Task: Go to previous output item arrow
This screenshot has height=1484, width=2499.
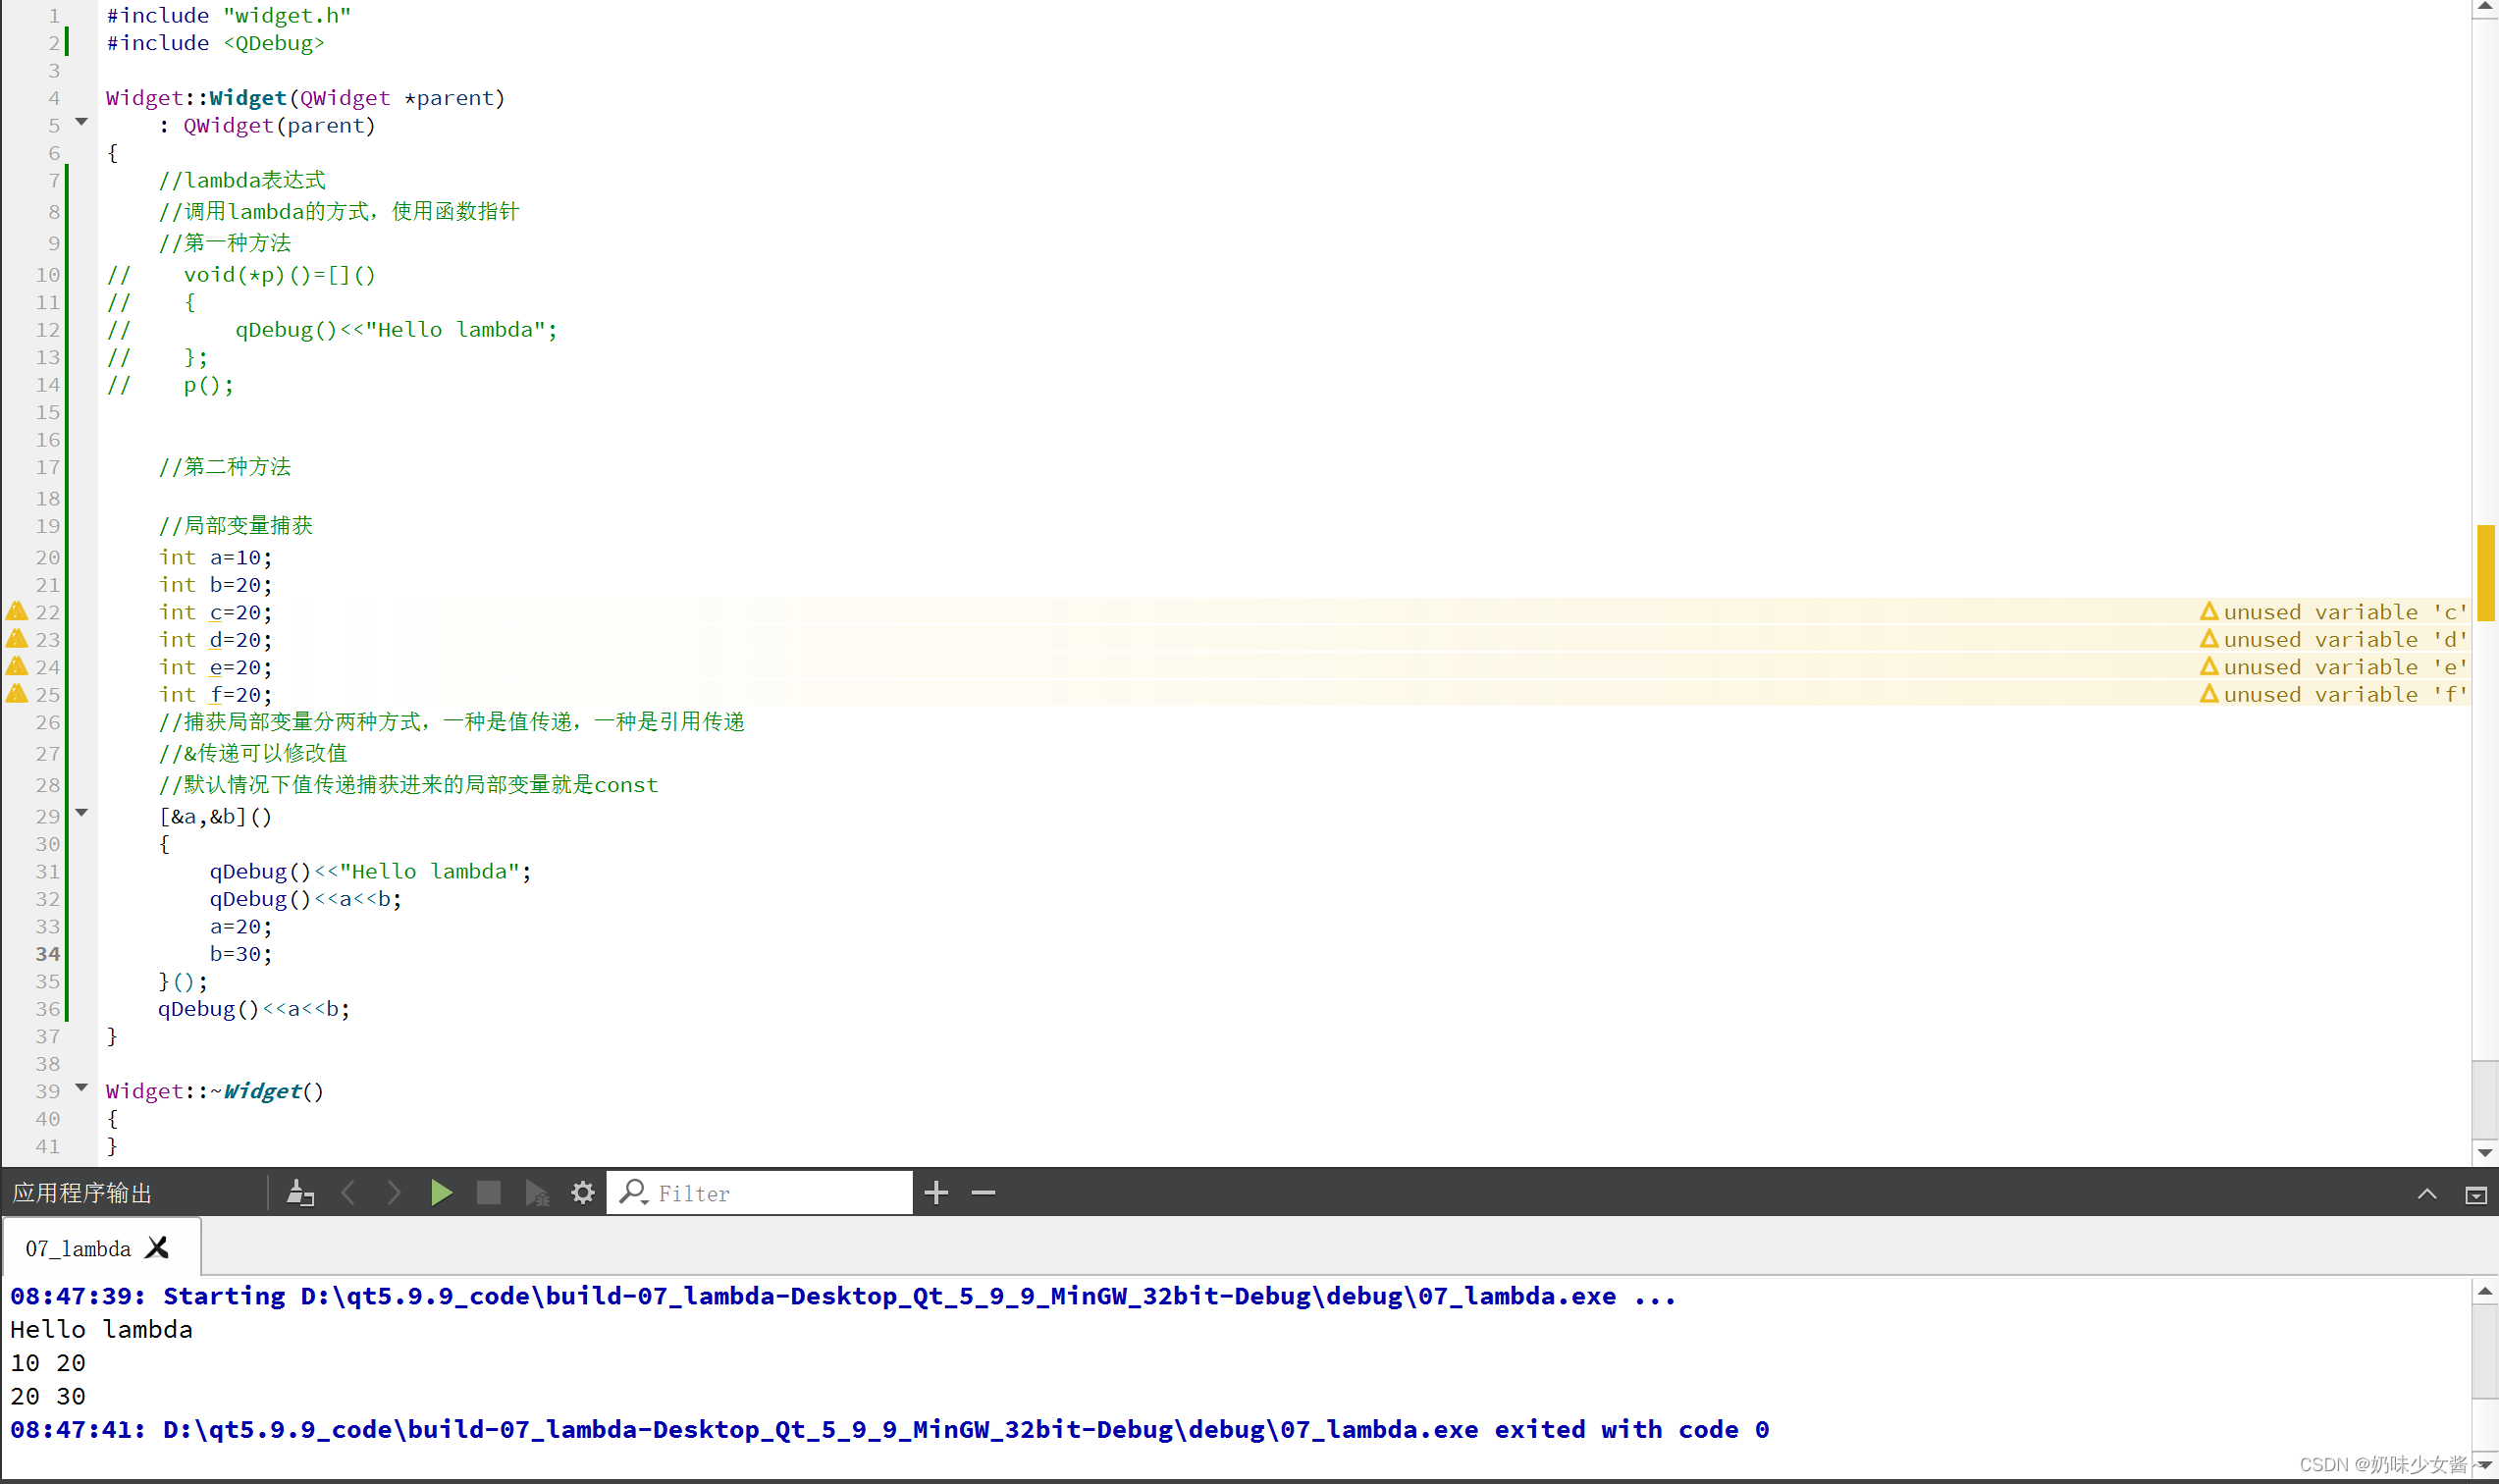Action: (x=348, y=1192)
